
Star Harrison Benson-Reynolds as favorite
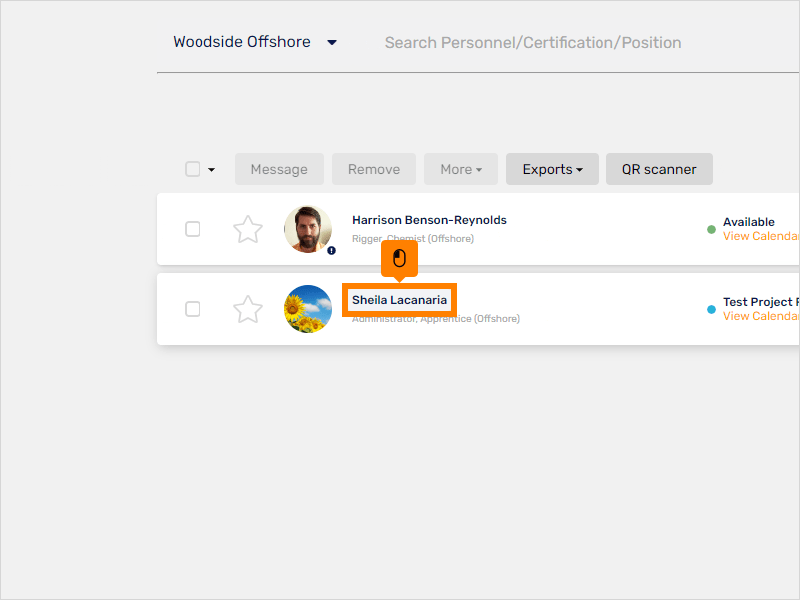tap(248, 229)
